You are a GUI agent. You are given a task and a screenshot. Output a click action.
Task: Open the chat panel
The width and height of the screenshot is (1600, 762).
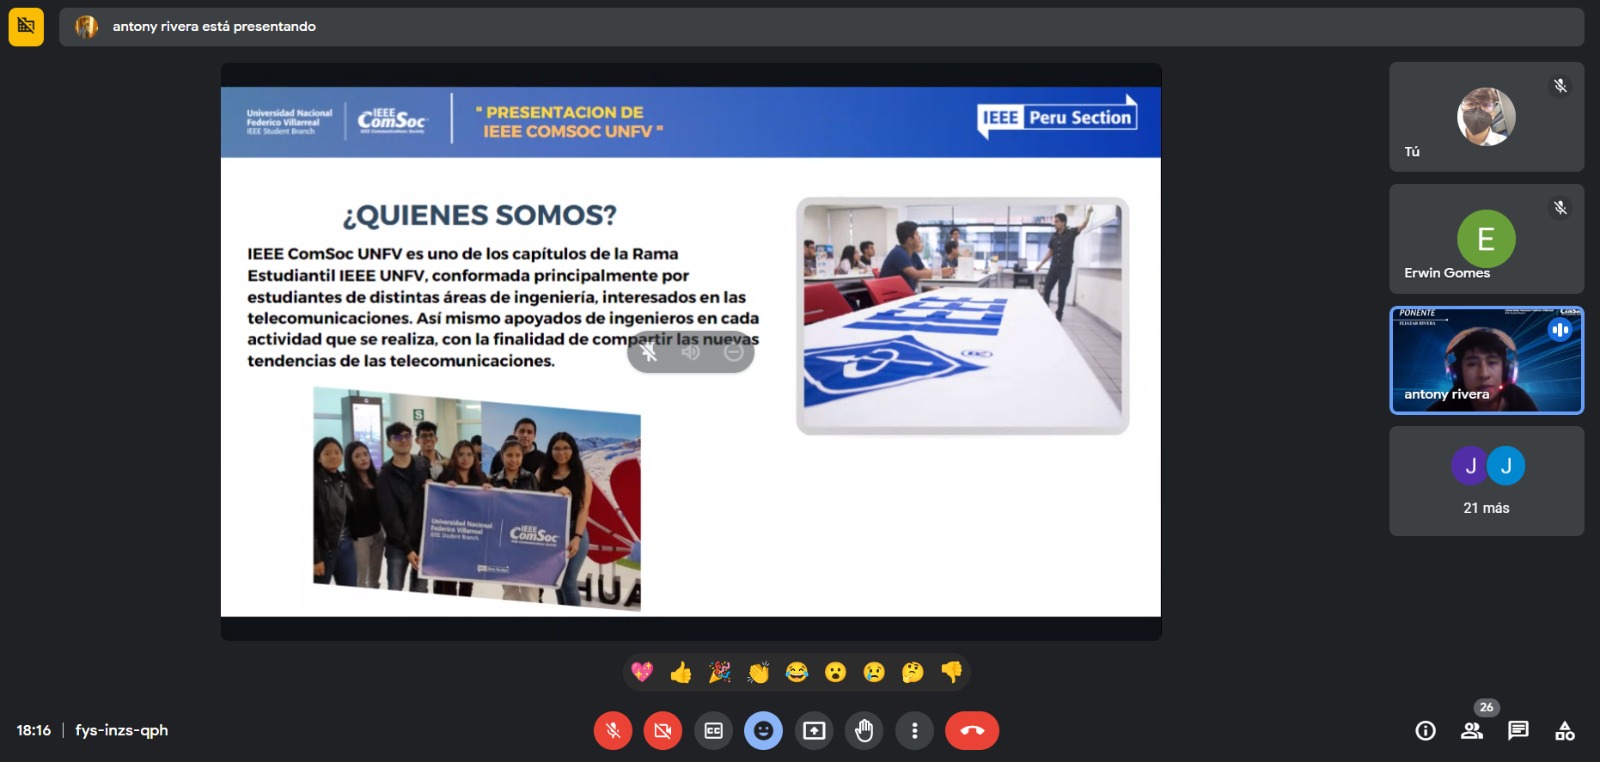coord(1518,731)
